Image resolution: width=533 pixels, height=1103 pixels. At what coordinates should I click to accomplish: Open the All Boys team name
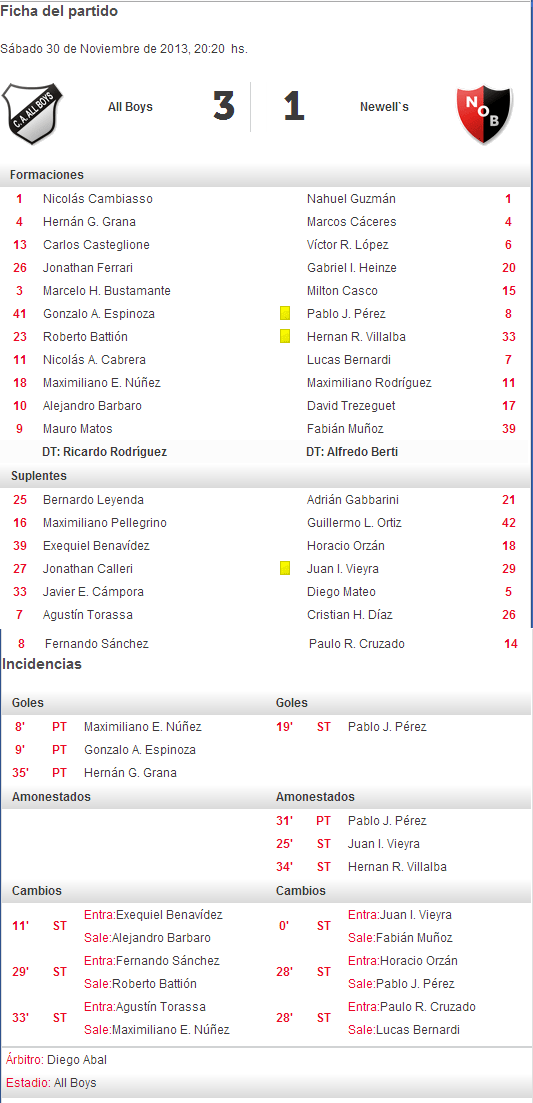click(x=130, y=108)
